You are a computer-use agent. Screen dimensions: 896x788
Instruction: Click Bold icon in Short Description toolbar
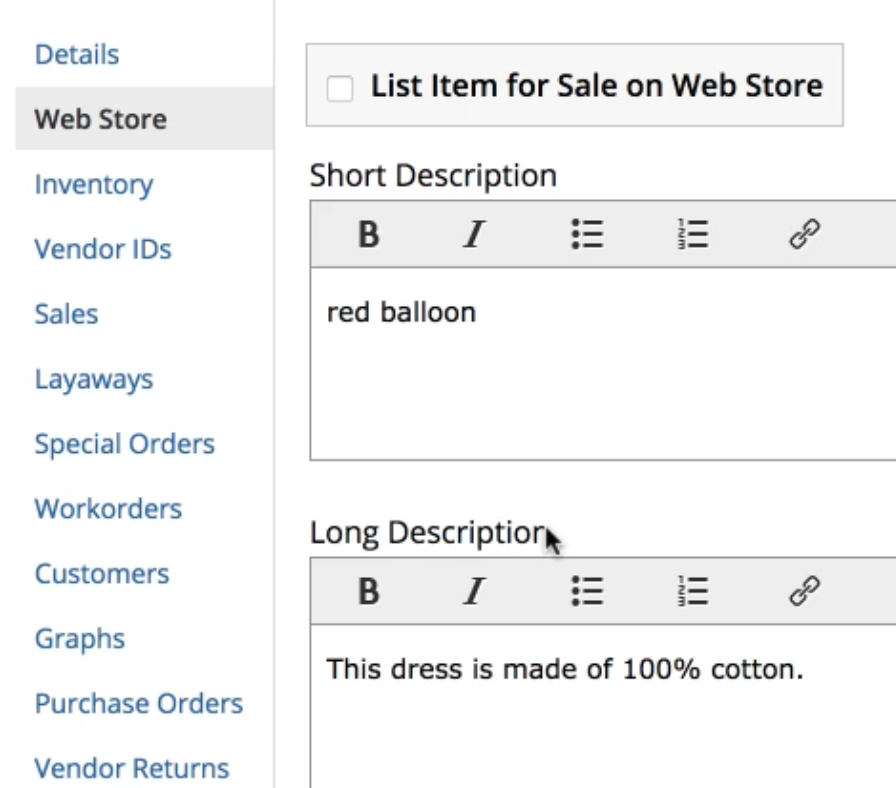click(x=368, y=235)
